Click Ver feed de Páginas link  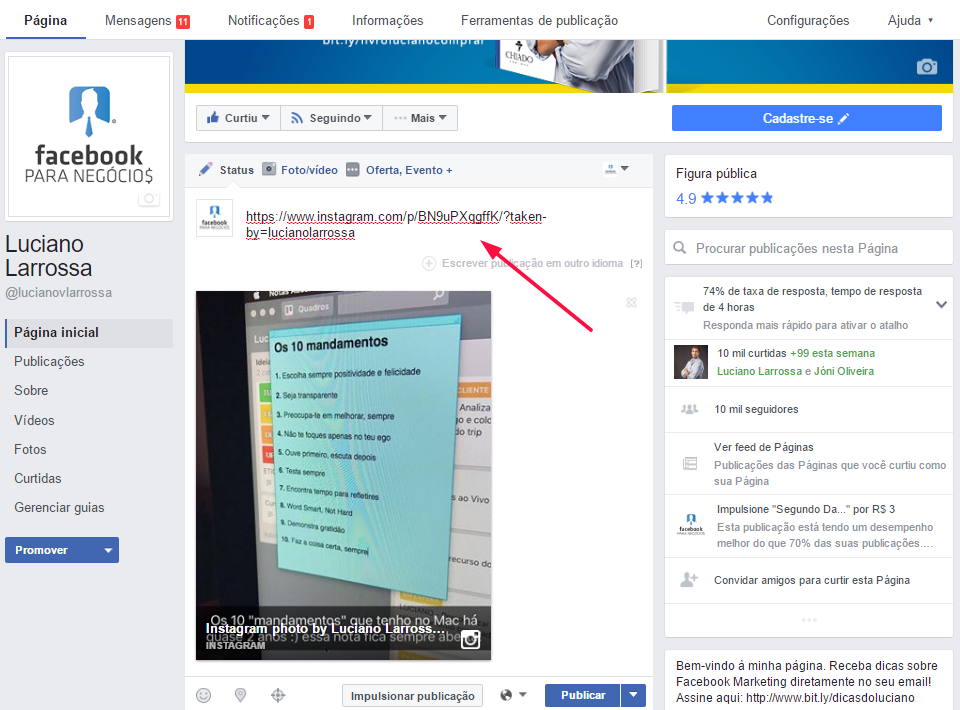tap(763, 447)
